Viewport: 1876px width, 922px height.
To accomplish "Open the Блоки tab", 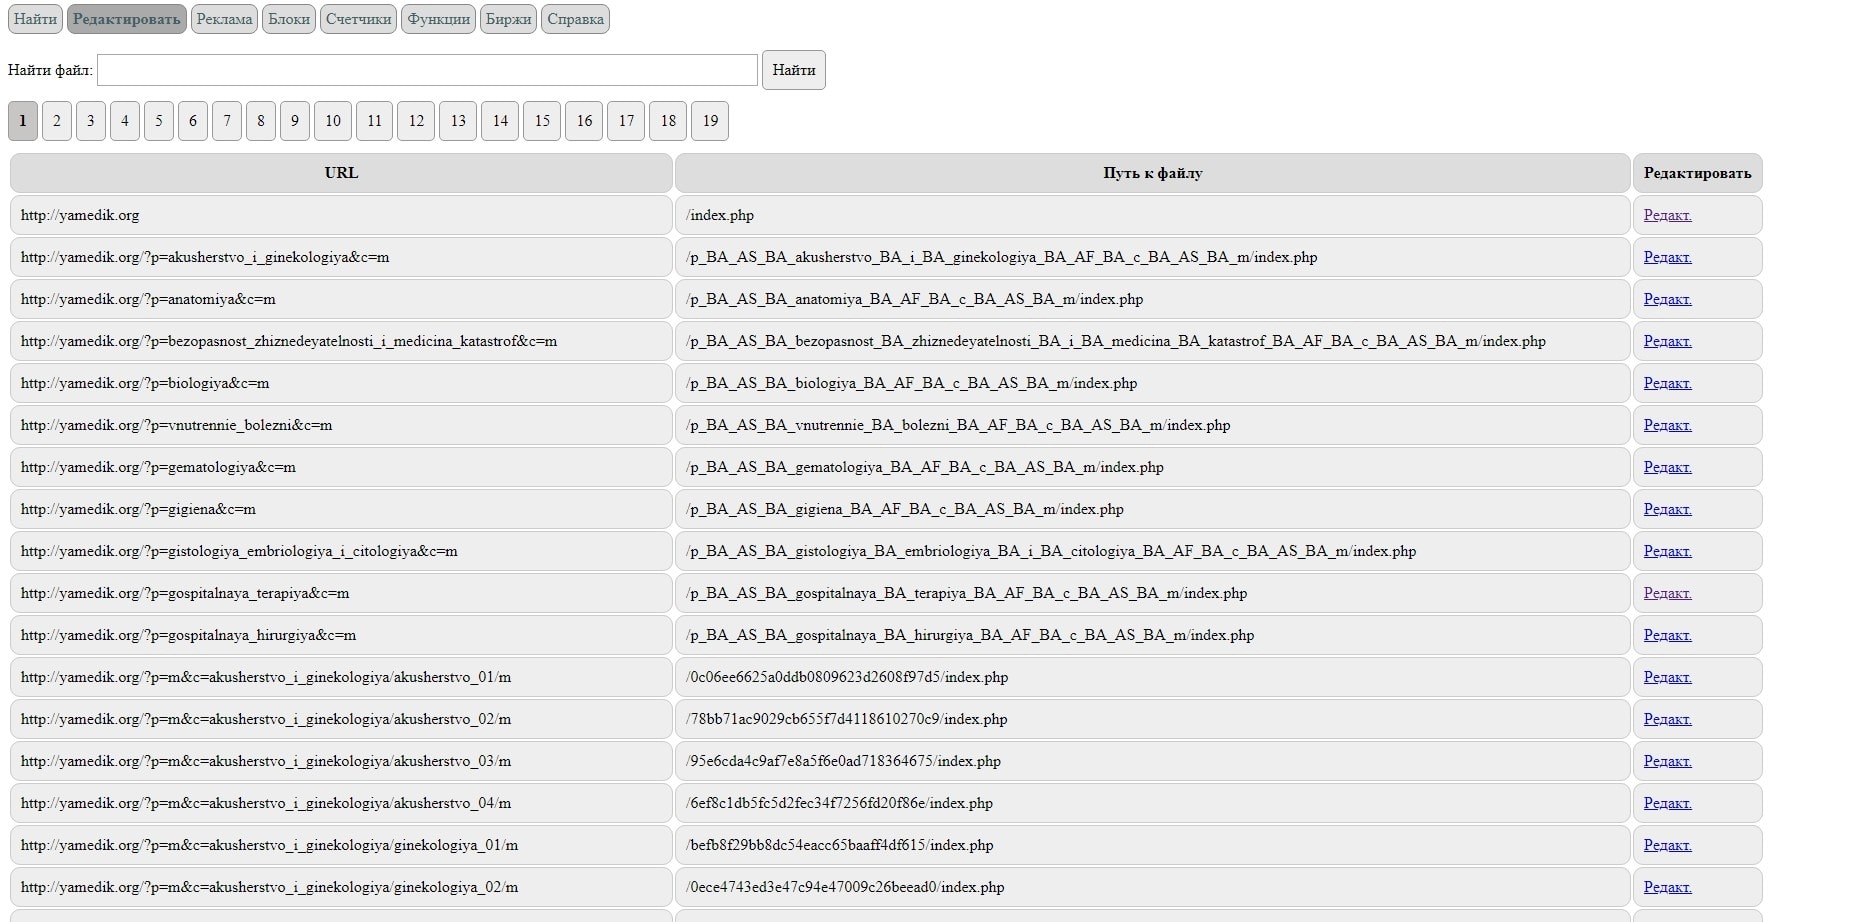I will coord(289,19).
